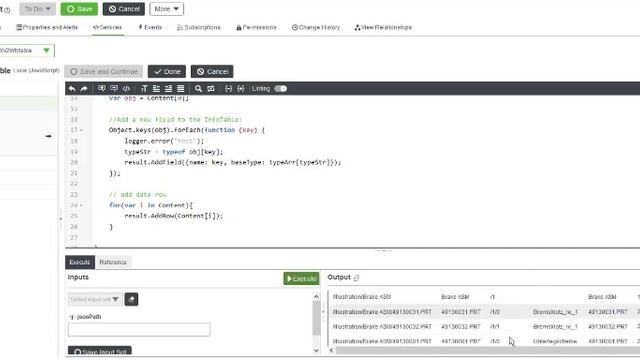Click the /1/0 cell in Output table
The width and height of the screenshot is (640, 360).
(x=495, y=312)
